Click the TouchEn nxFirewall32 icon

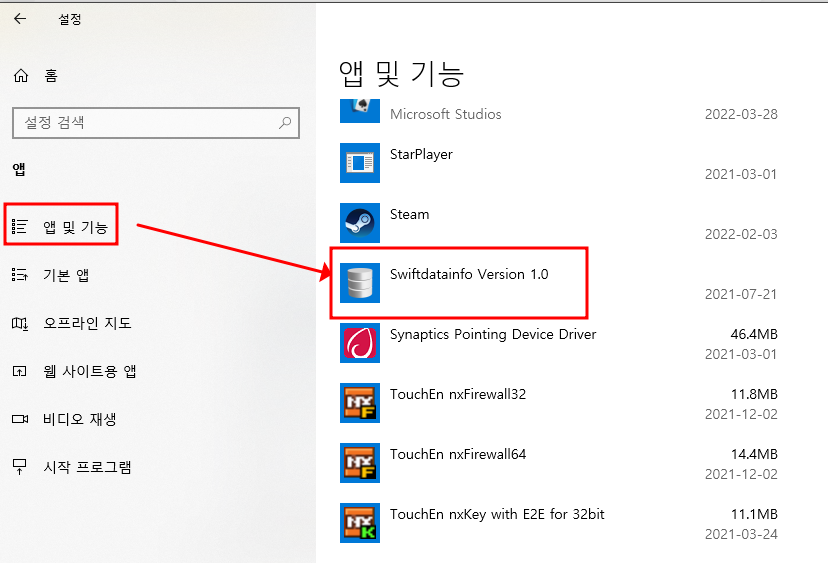(360, 403)
